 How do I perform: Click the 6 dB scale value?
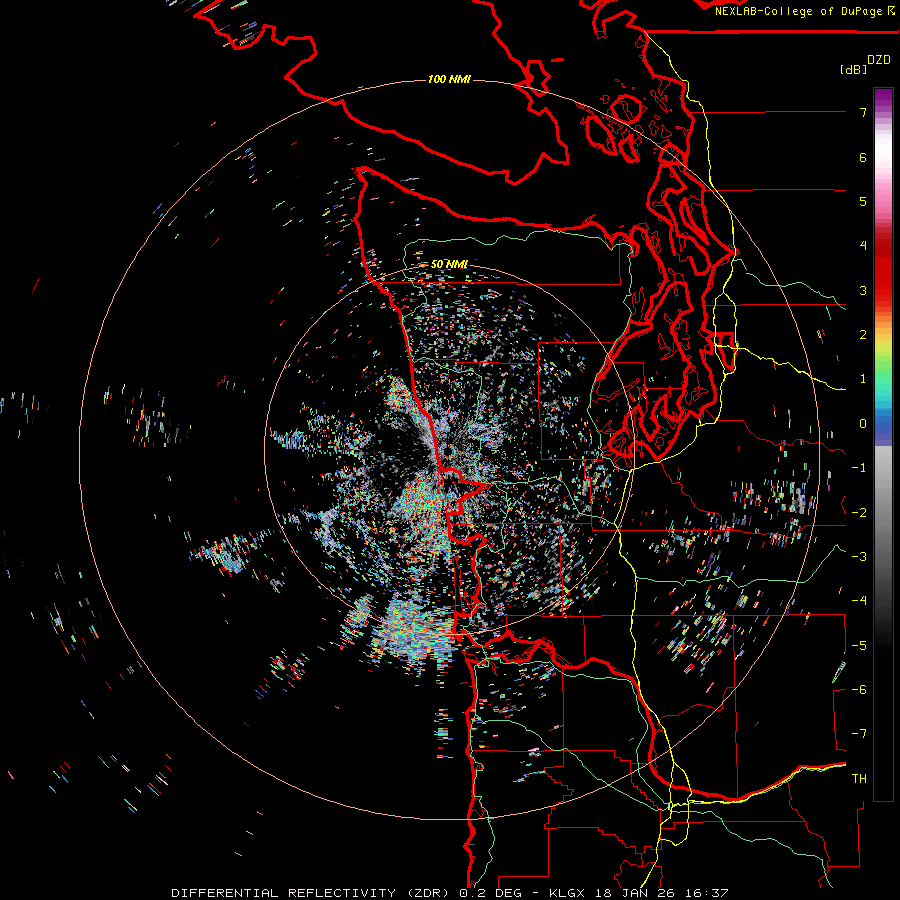click(863, 157)
